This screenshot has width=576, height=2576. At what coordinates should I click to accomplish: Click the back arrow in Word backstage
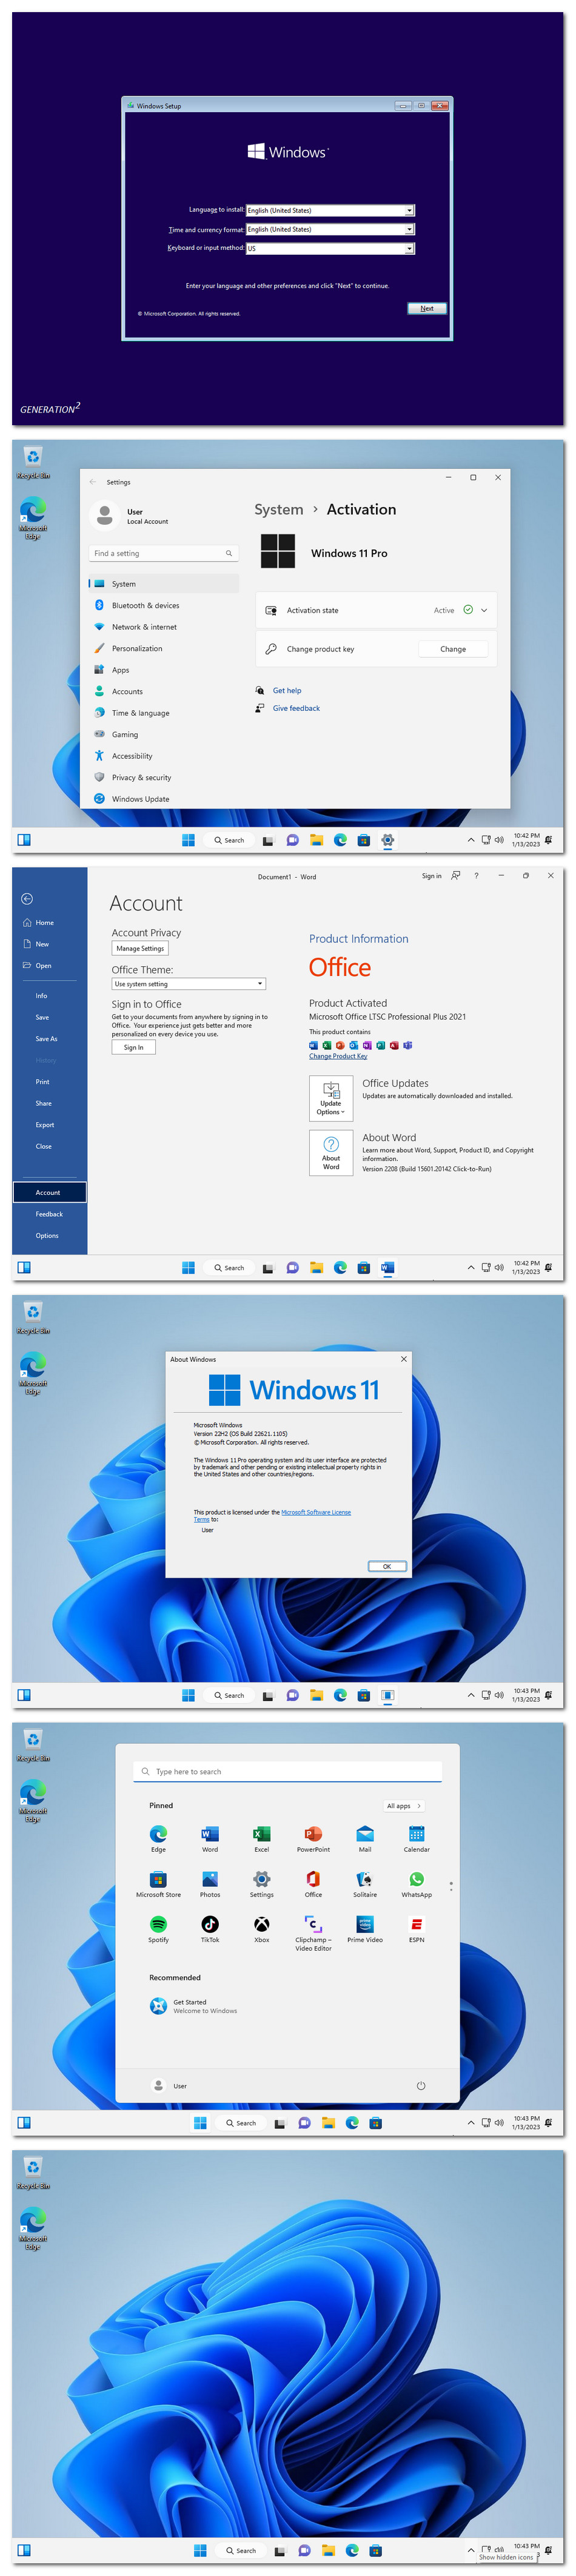[27, 899]
